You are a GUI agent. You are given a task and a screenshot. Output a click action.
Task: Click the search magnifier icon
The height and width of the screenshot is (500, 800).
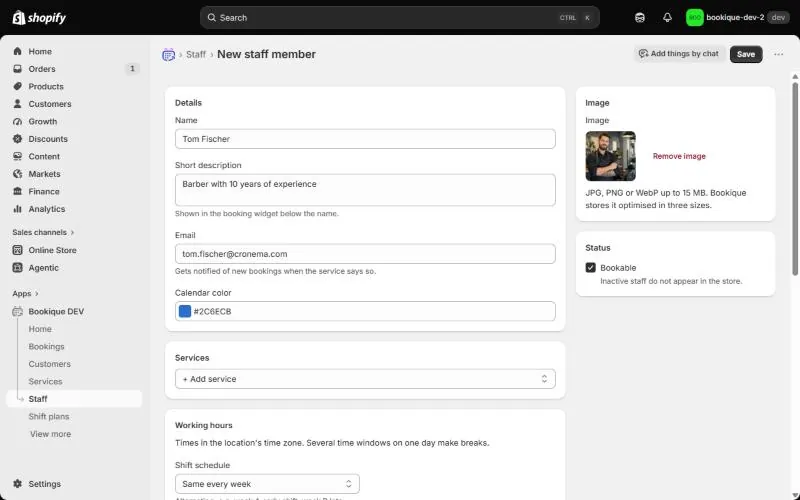click(211, 18)
